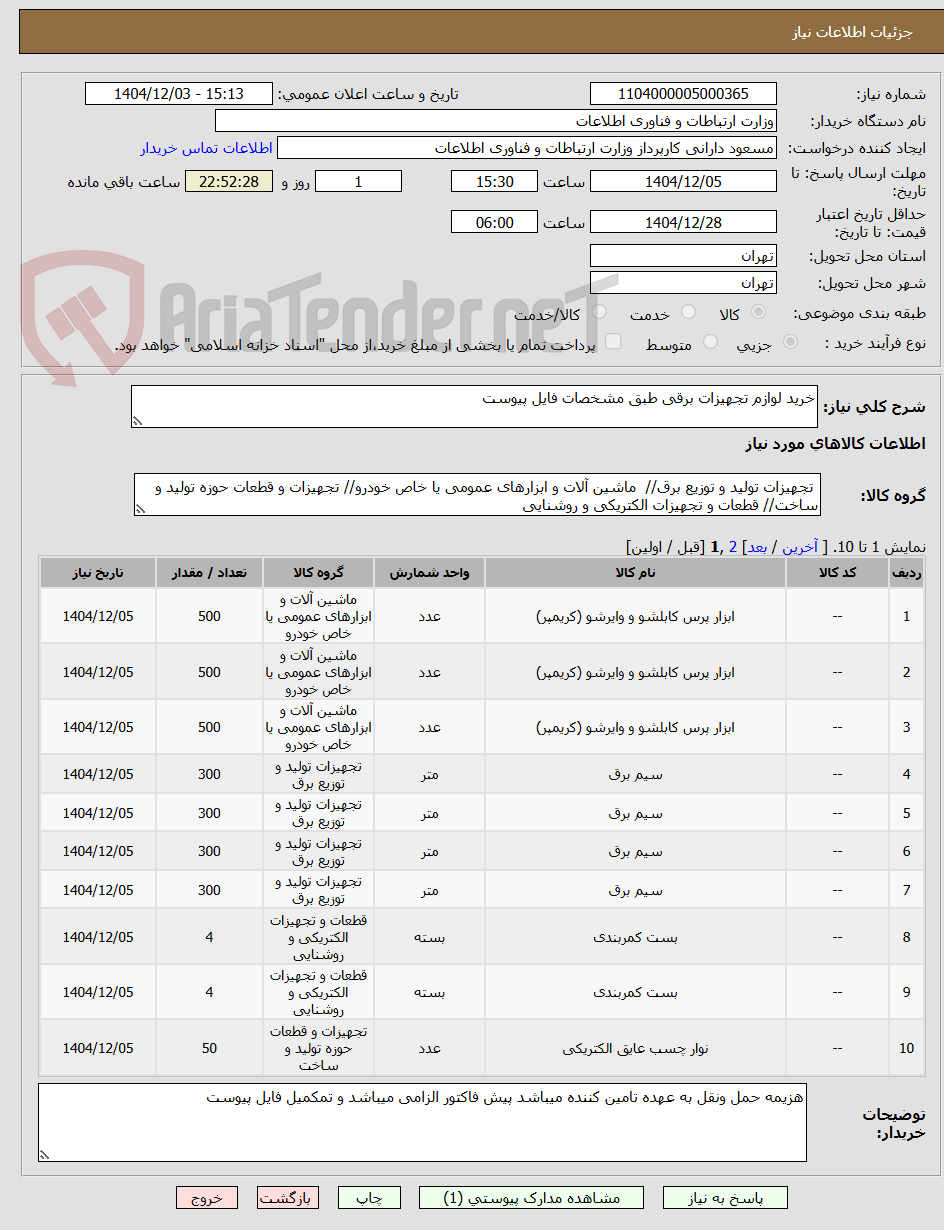Click the شماره نیاز field
Image resolution: width=944 pixels, height=1230 pixels.
coord(683,94)
